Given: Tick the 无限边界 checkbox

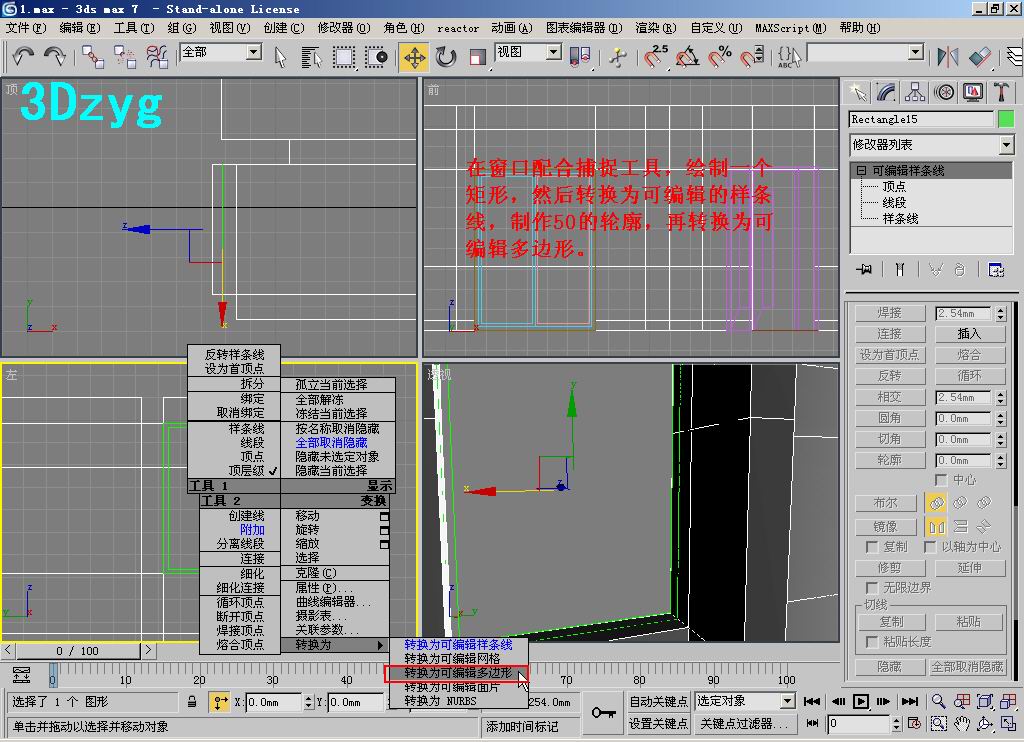Looking at the screenshot, I should pyautogui.click(x=872, y=588).
